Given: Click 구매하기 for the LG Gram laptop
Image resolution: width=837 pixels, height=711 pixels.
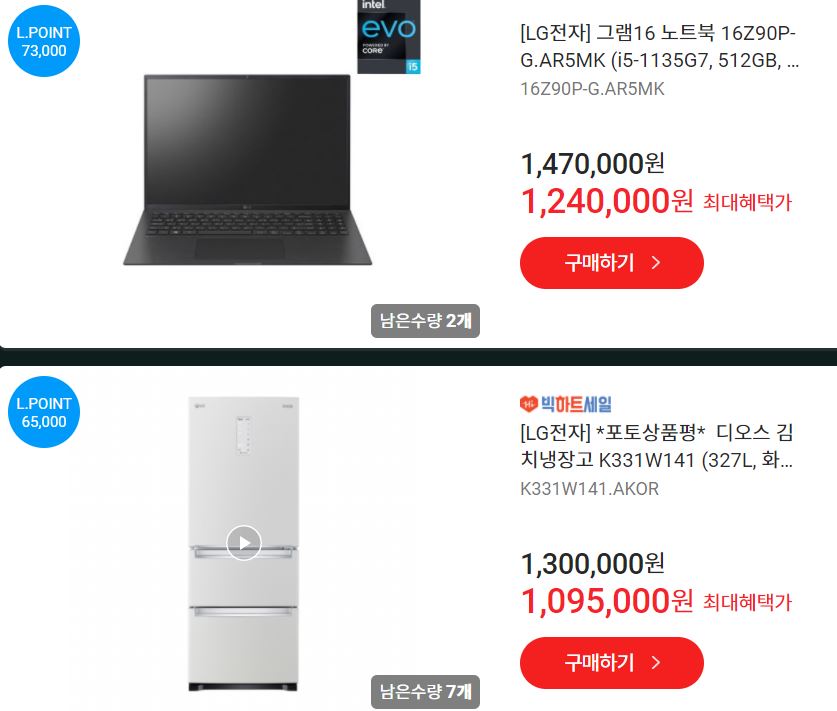Looking at the screenshot, I should pos(612,263).
